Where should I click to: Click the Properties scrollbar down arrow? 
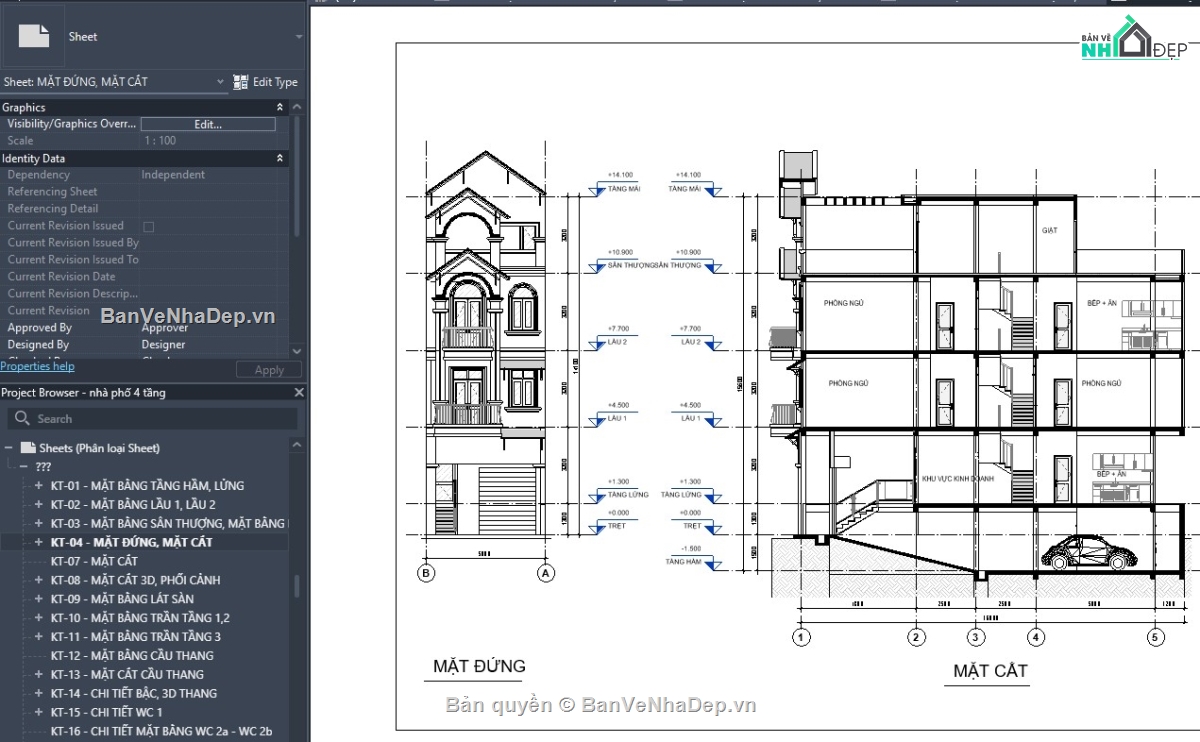click(x=296, y=351)
